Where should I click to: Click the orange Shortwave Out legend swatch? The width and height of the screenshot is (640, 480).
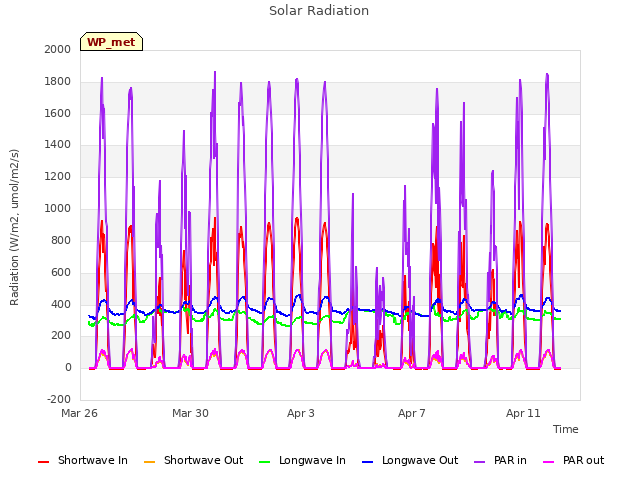click(x=150, y=462)
